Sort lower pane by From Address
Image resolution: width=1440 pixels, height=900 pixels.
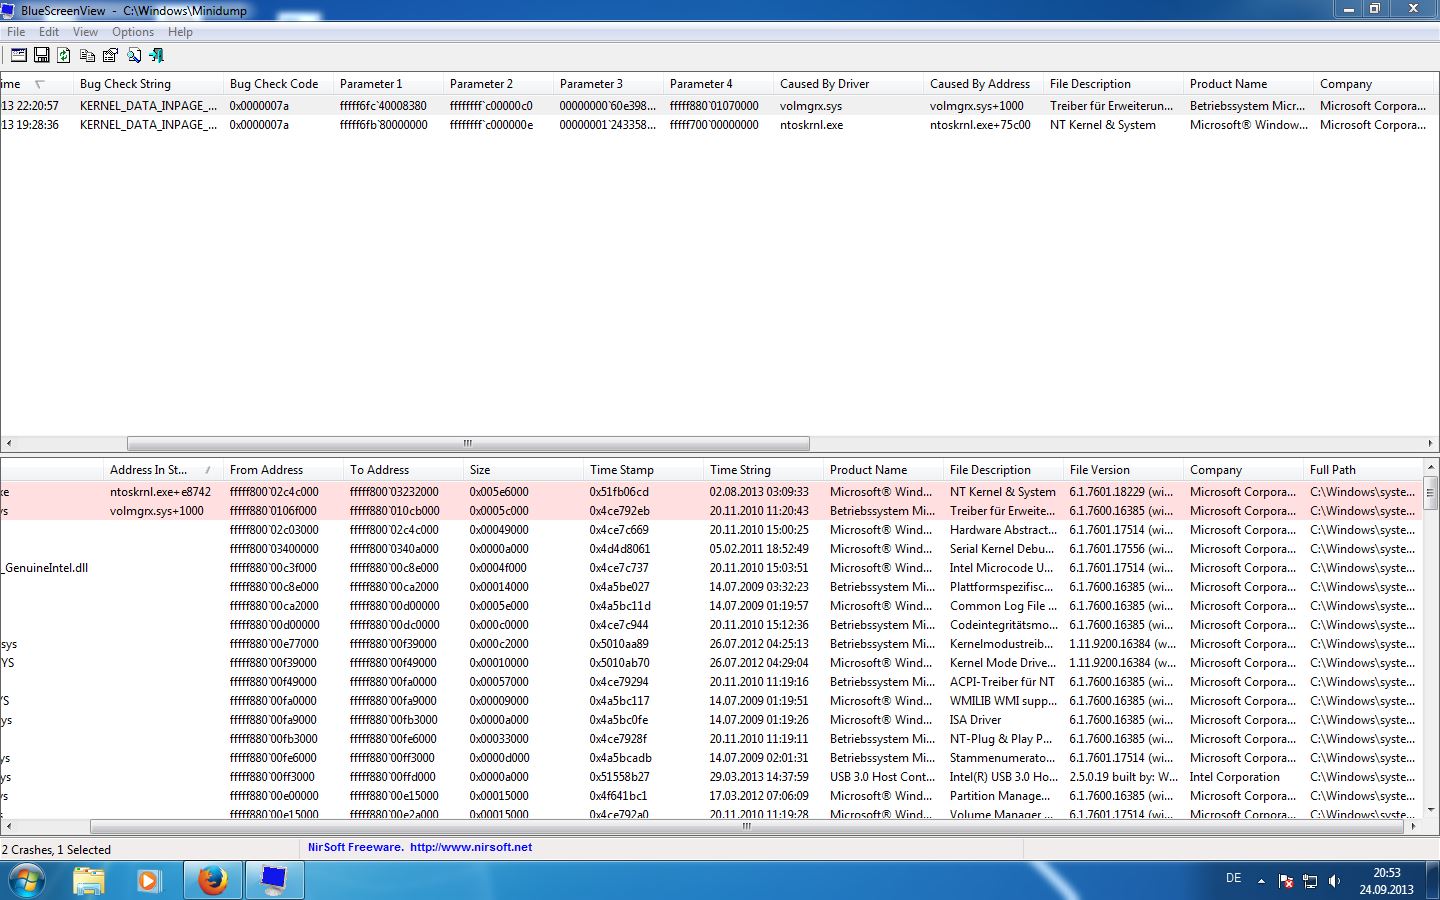(283, 470)
